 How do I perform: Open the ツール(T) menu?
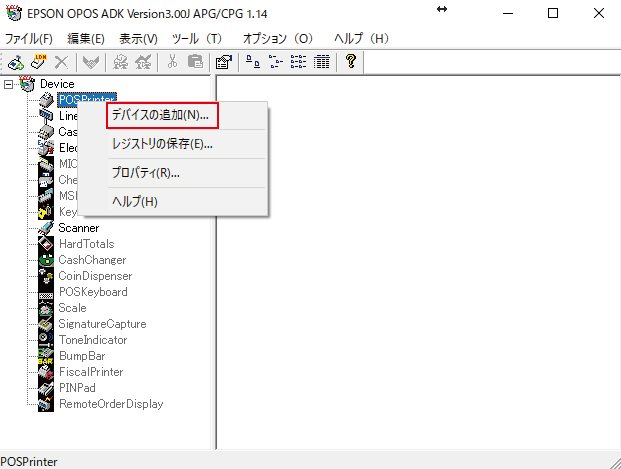click(197, 38)
